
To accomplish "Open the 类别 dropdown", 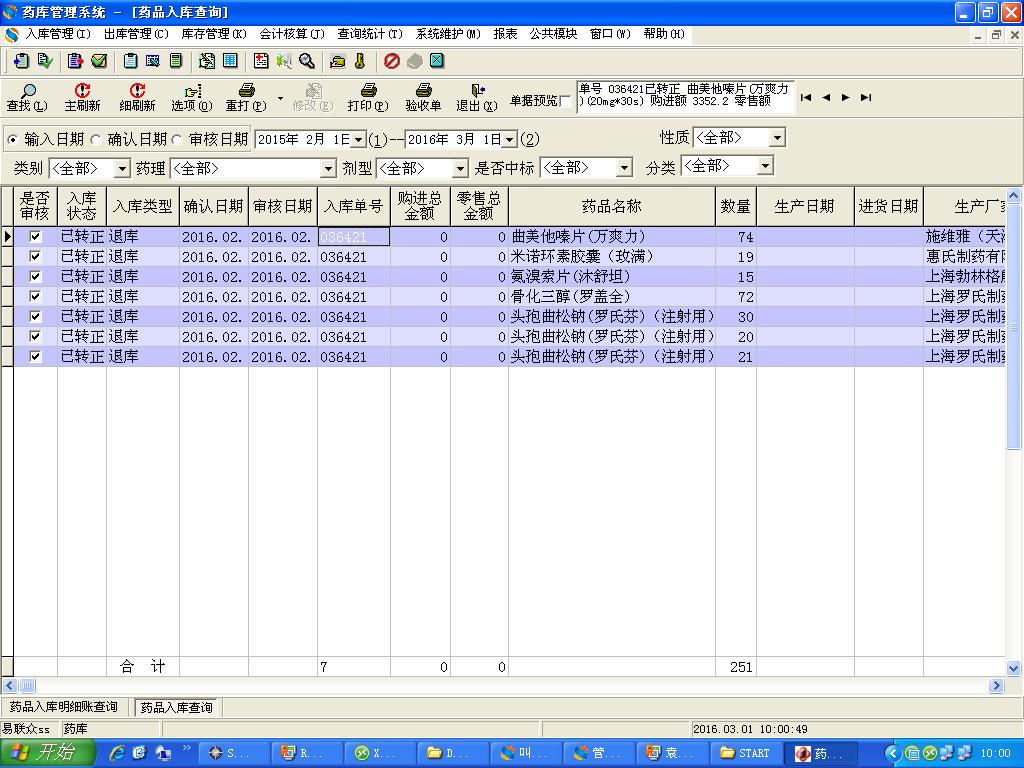I will click(122, 168).
